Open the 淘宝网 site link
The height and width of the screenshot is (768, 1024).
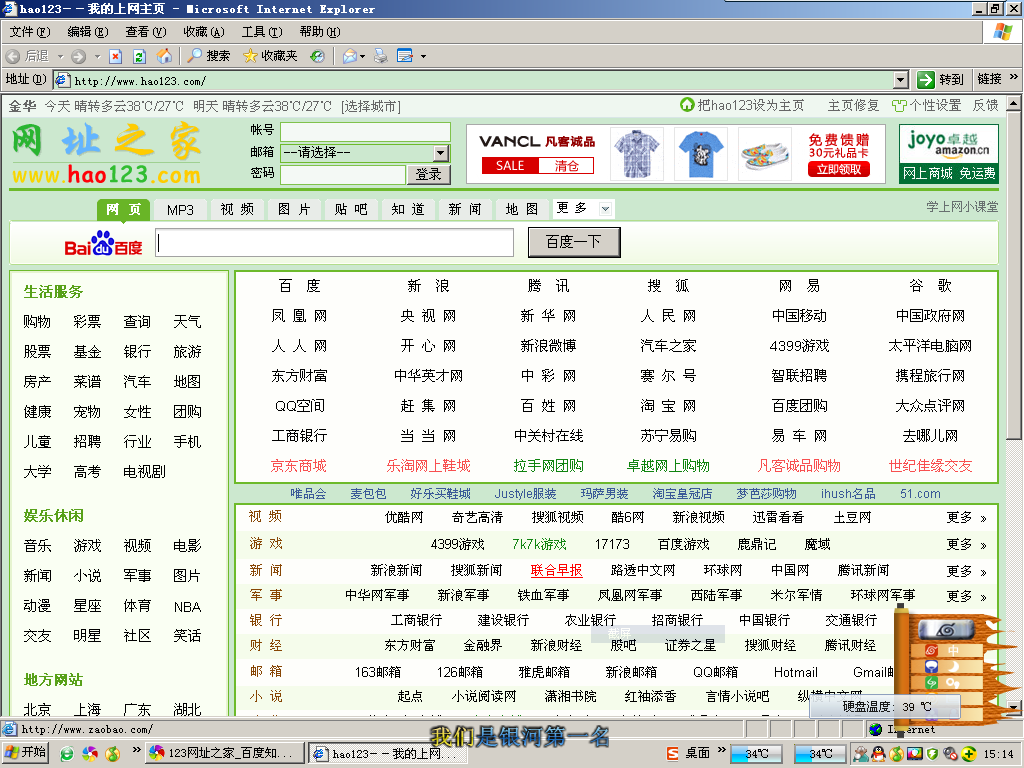click(x=667, y=406)
